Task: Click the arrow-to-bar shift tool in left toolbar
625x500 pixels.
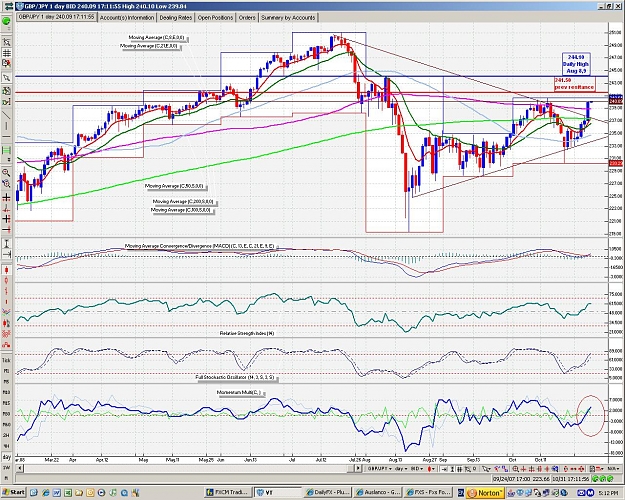Action: coord(6,254)
